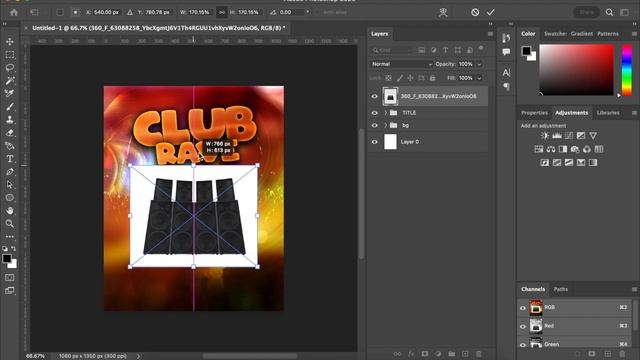Hide the 360_F_630882 smart object layer
This screenshot has height=360, width=640.
point(374,97)
